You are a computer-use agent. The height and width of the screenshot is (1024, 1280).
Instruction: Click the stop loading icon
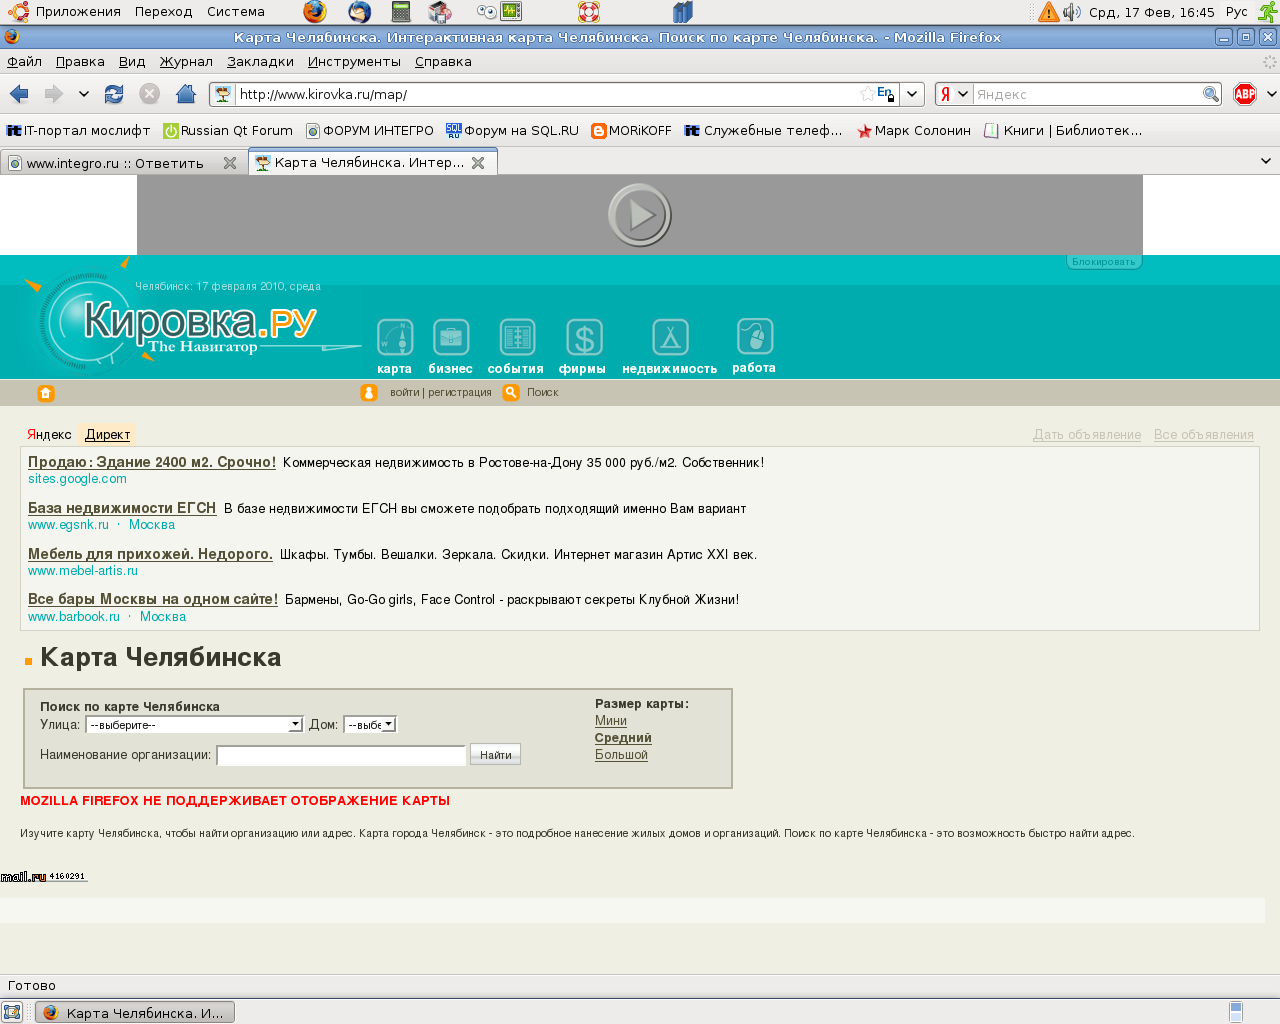149,94
